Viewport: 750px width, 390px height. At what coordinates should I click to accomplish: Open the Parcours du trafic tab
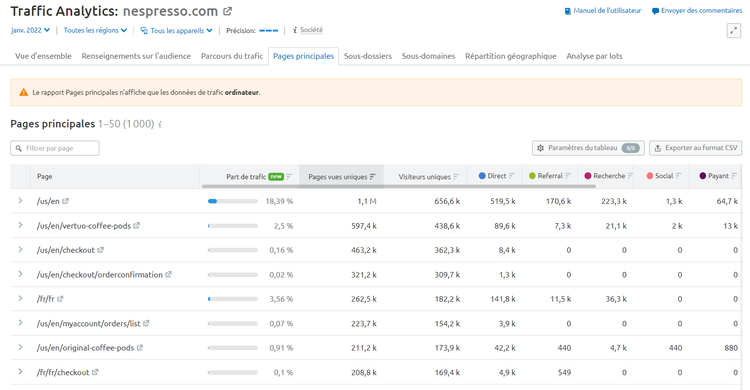[232, 56]
